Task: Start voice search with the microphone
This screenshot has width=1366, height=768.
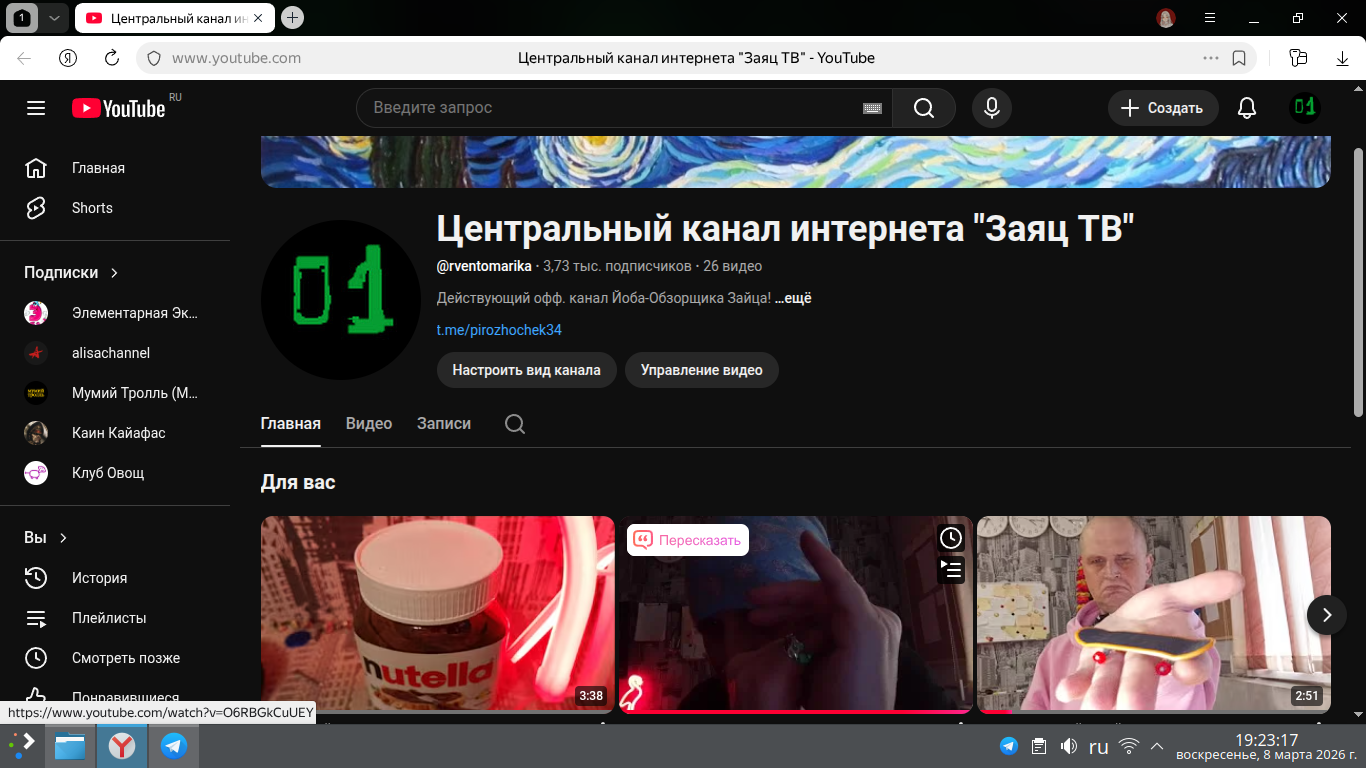Action: 992,108
